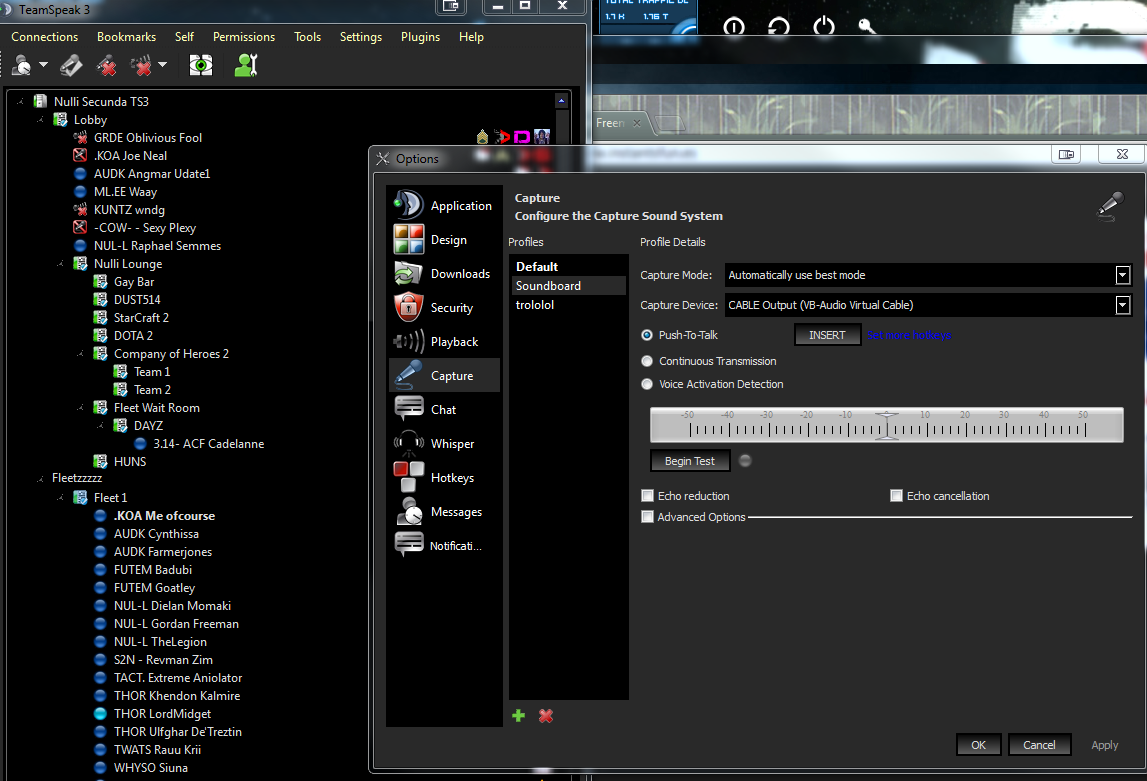This screenshot has height=781, width=1147.
Task: Collapse Company of Heroes 2 channel
Action: click(x=80, y=354)
